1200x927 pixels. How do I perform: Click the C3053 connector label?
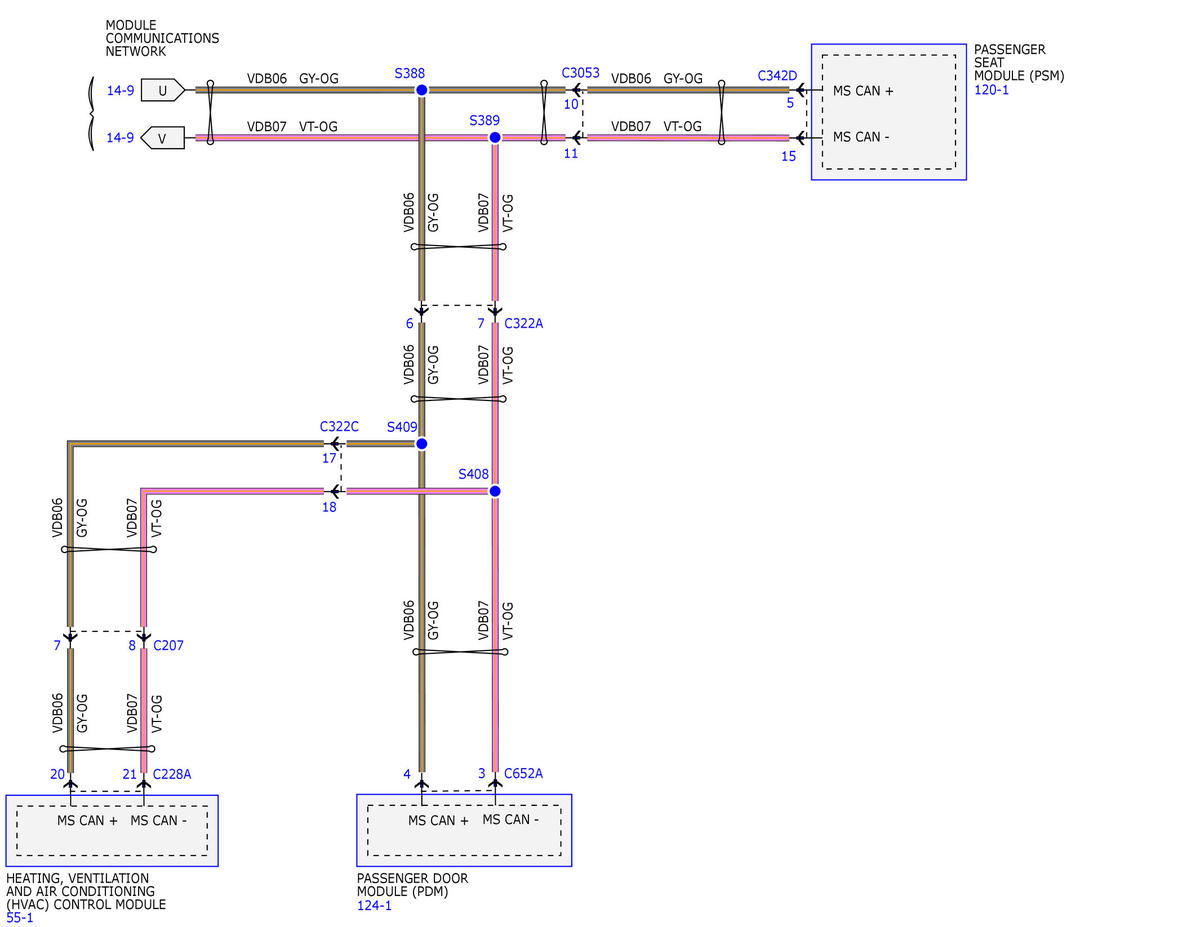tap(580, 73)
